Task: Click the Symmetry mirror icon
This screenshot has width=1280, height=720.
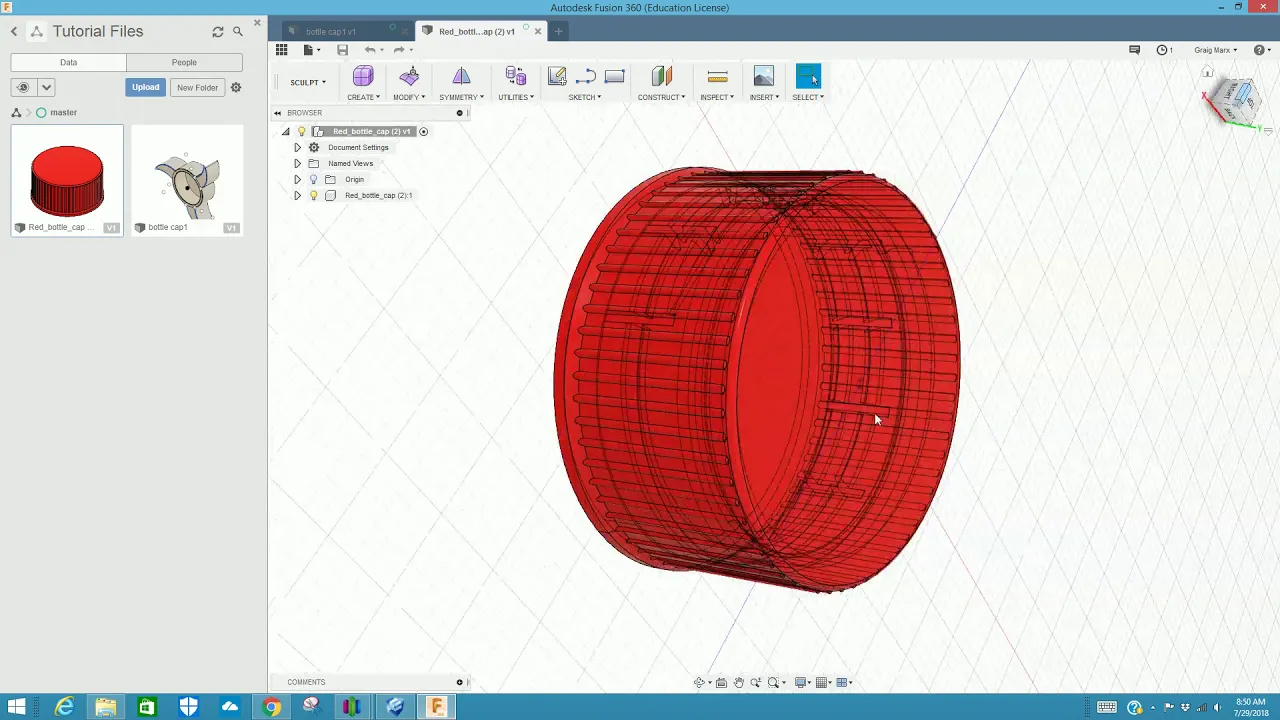Action: [x=461, y=77]
